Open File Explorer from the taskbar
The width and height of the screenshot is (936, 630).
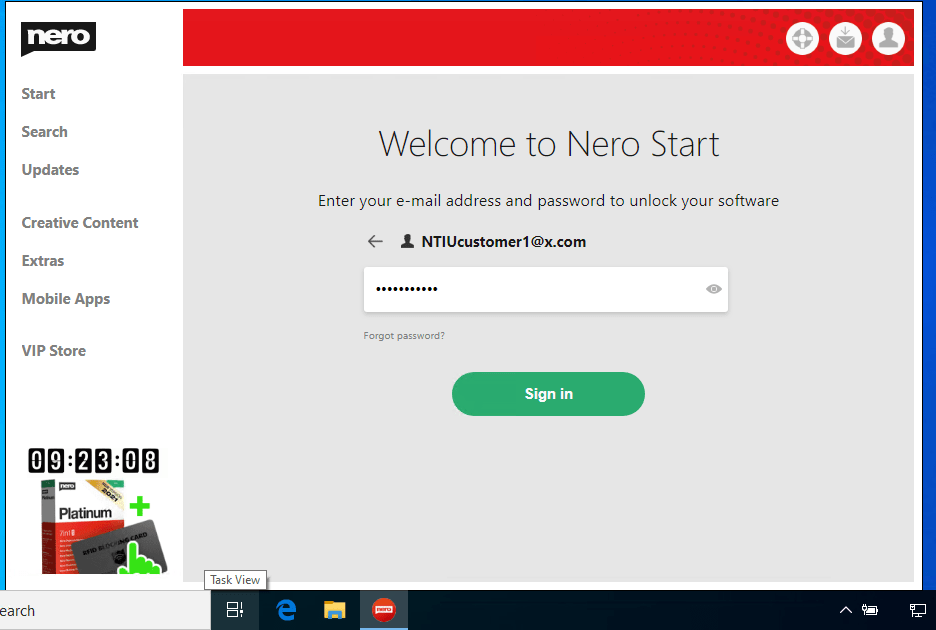pyautogui.click(x=335, y=610)
